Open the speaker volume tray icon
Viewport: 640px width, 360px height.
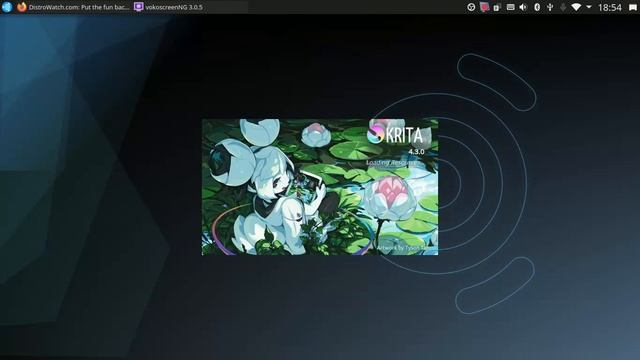click(x=523, y=7)
